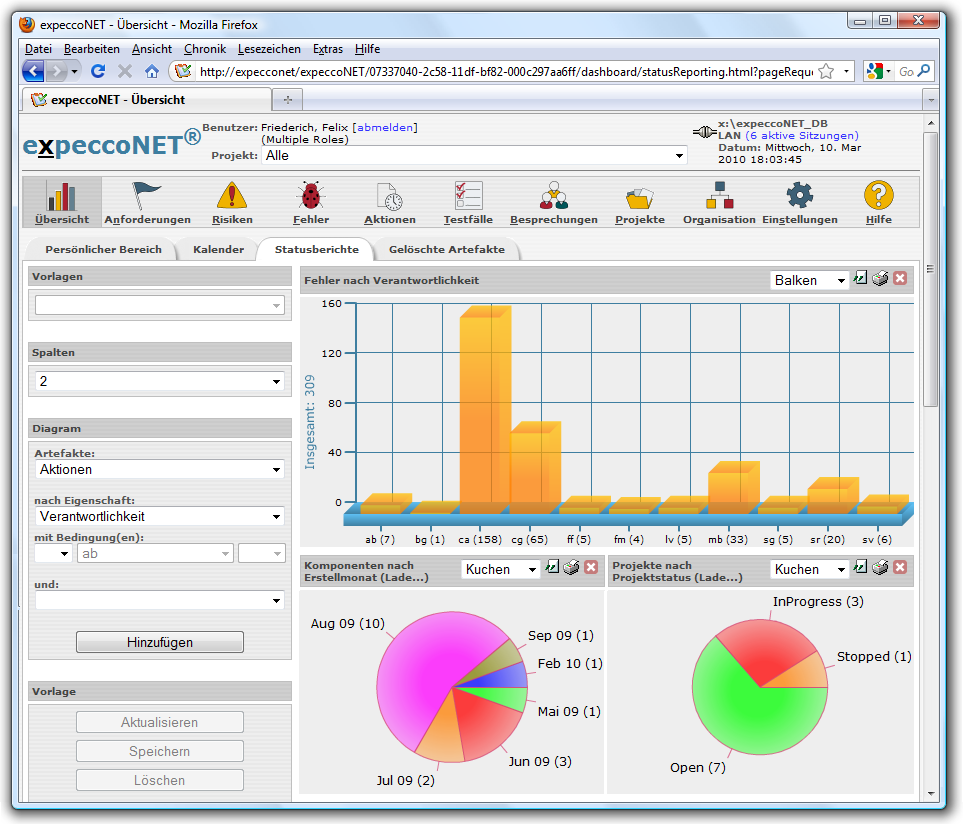This screenshot has height=825, width=963.
Task: Open the Spalten column count dropdown
Action: (160, 381)
